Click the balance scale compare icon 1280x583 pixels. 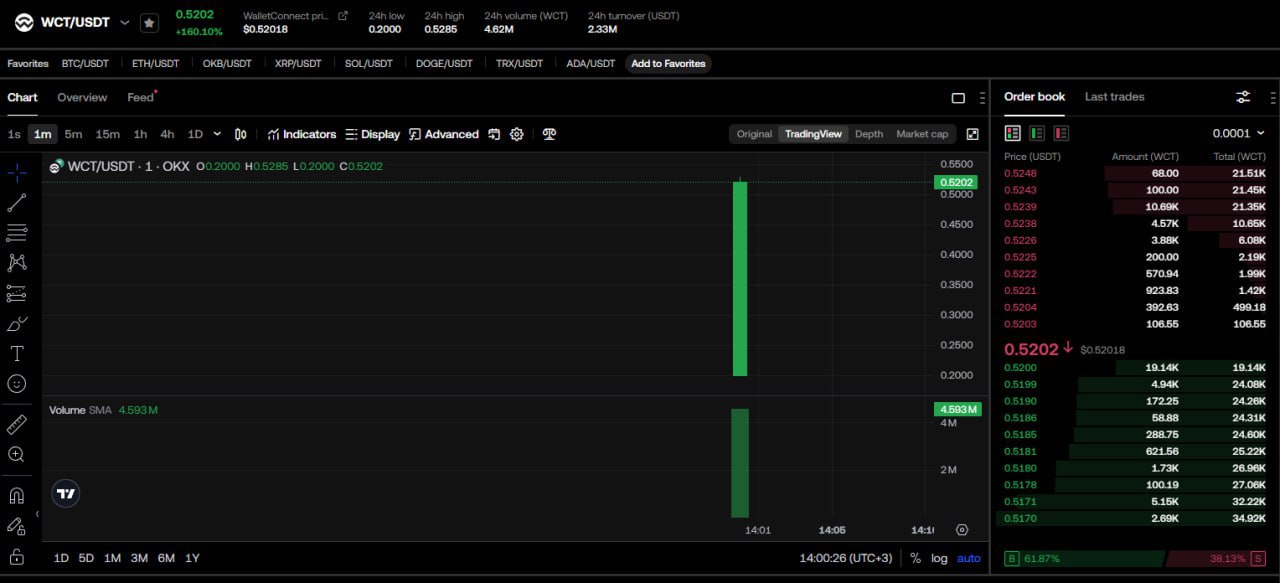pyautogui.click(x=549, y=134)
